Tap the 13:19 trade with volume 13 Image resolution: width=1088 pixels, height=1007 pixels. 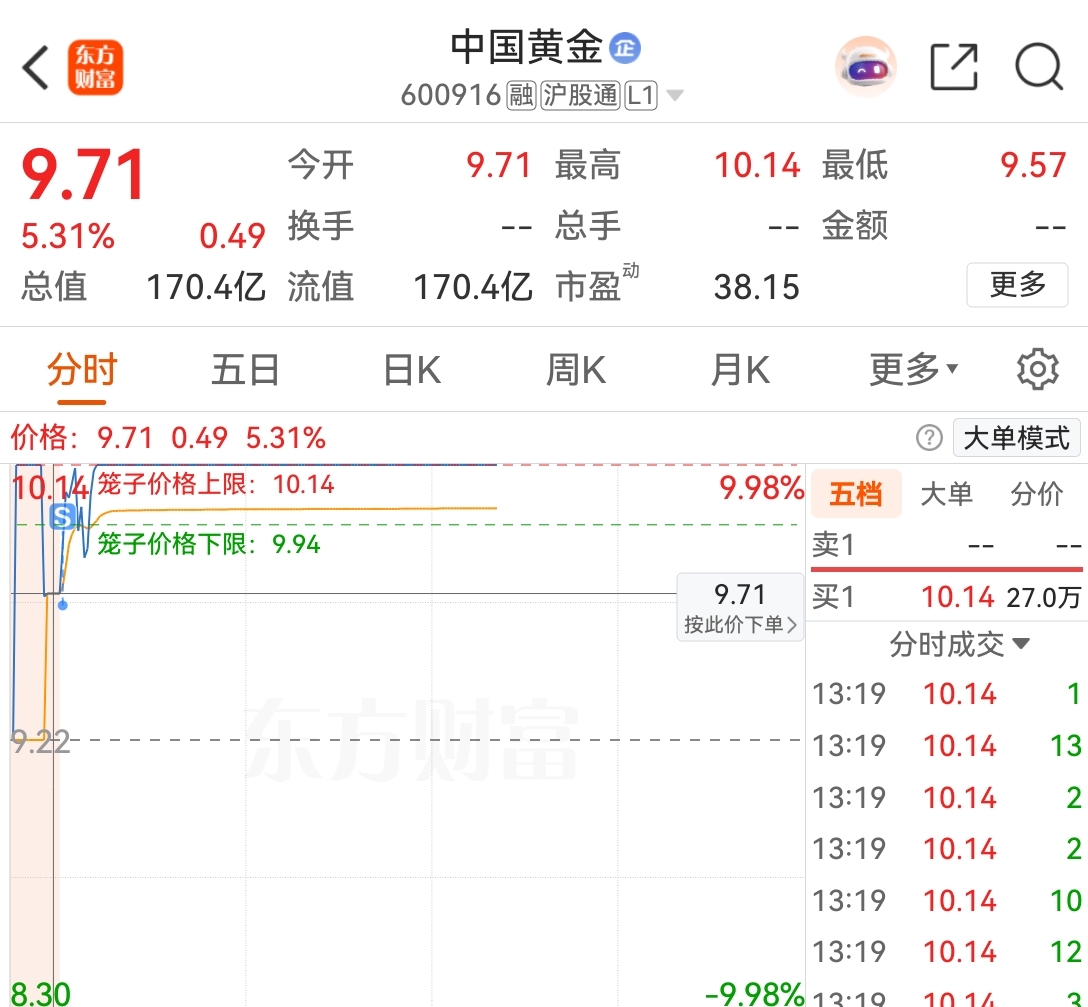tap(946, 745)
